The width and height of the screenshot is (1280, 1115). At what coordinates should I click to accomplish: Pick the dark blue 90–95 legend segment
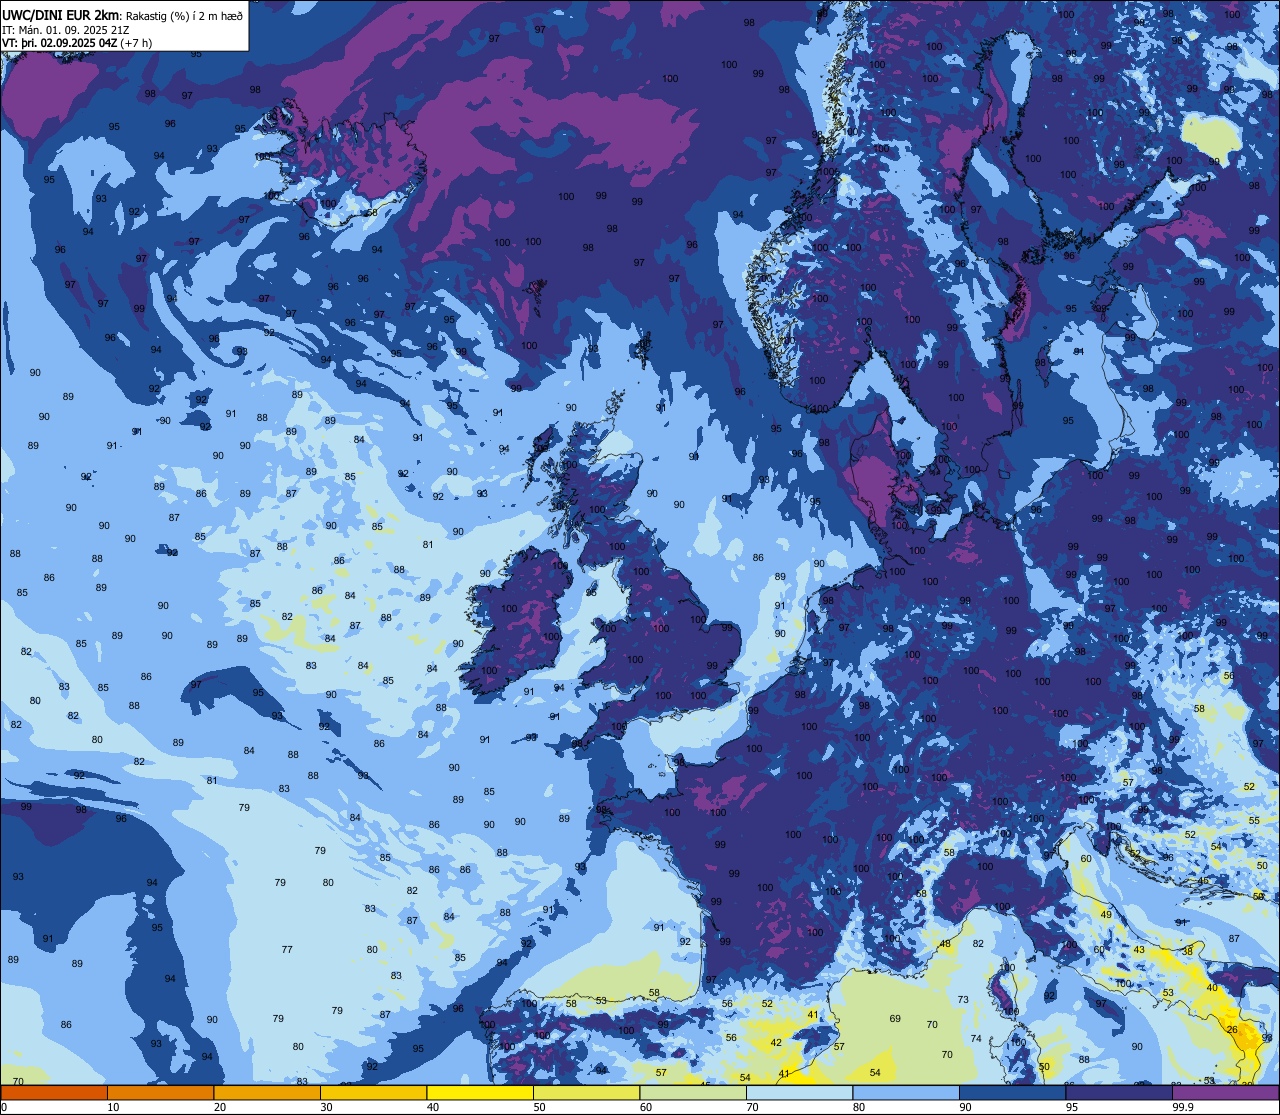coord(1012,1092)
